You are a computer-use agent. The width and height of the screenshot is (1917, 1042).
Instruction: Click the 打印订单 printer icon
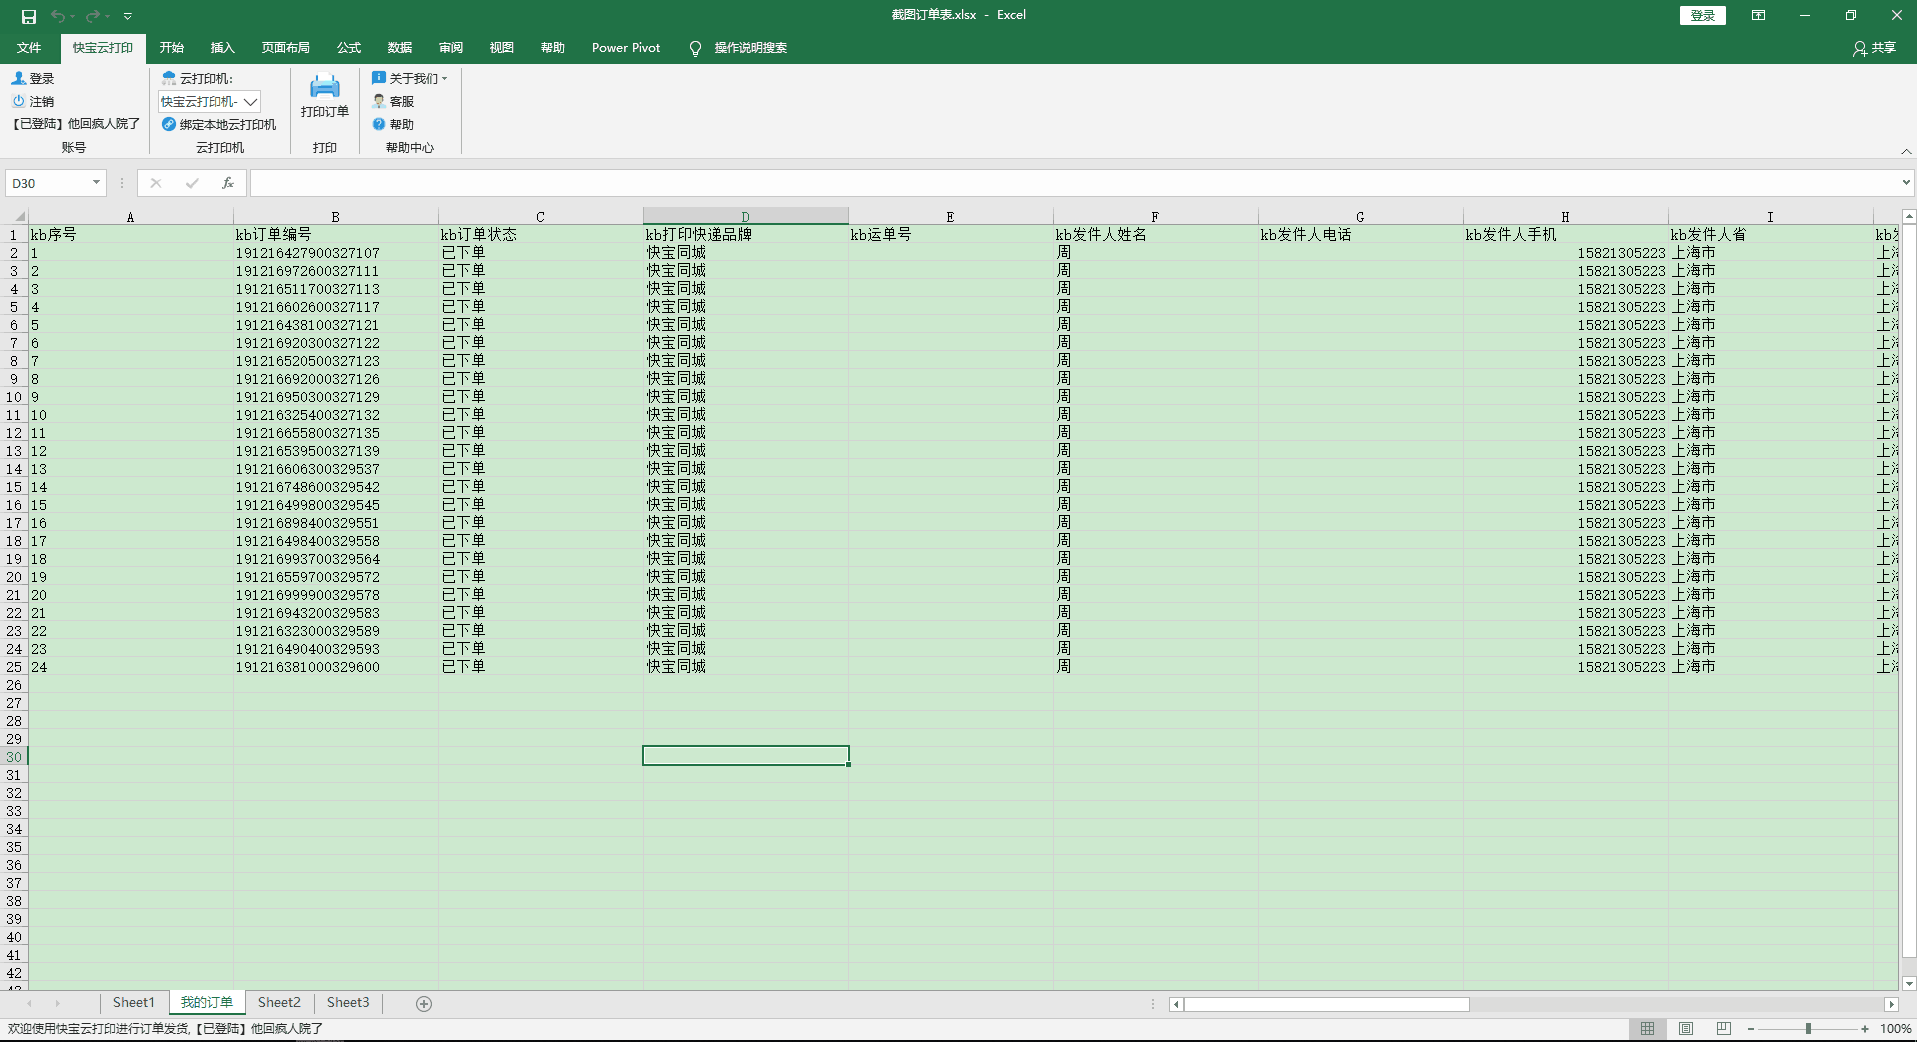click(324, 87)
